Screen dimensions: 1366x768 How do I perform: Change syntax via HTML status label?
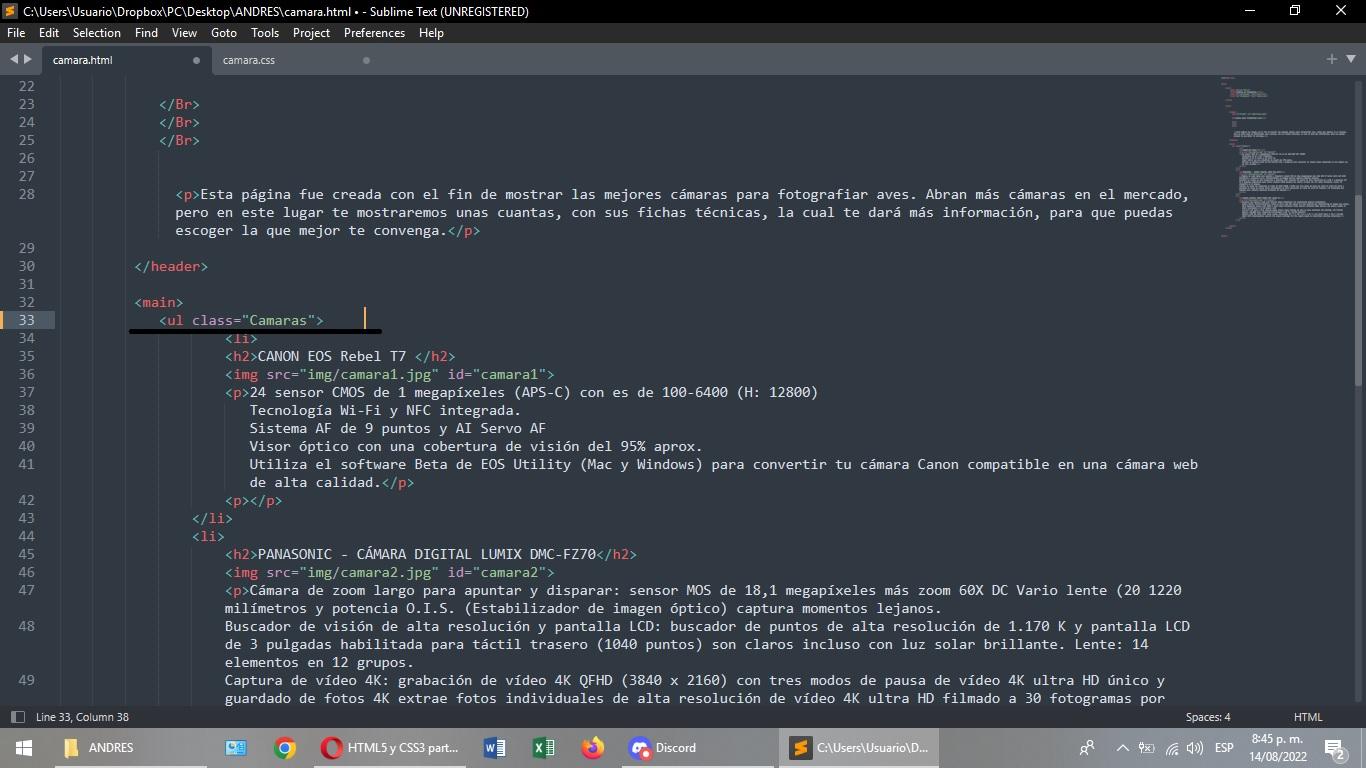[1308, 717]
